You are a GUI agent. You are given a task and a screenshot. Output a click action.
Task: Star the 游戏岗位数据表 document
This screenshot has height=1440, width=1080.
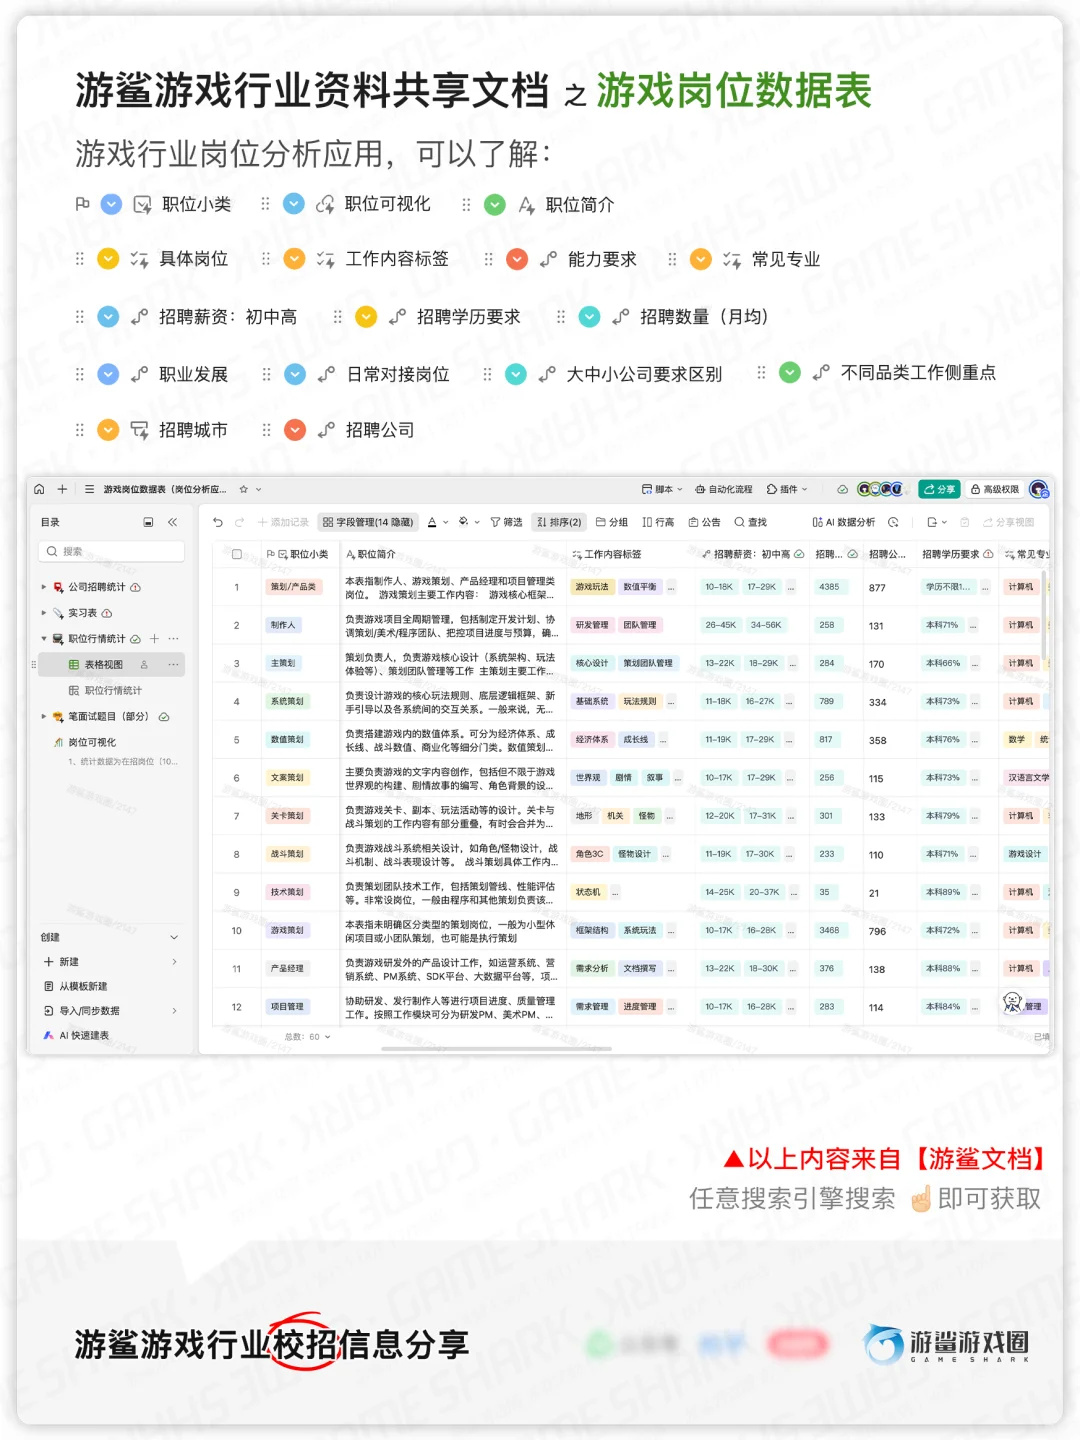point(242,489)
